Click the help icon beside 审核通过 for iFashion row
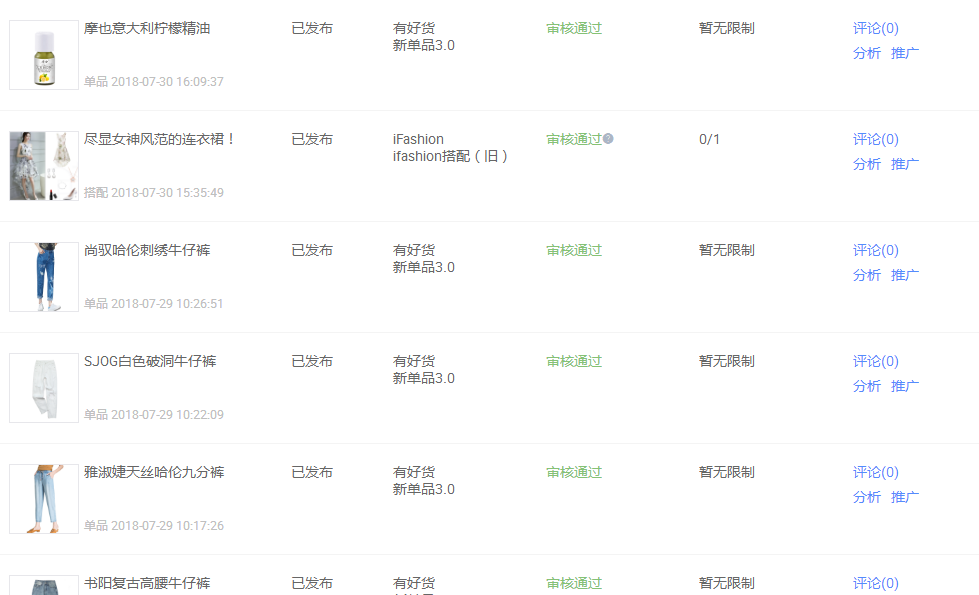Screen dimensions: 979x595 click(608, 139)
